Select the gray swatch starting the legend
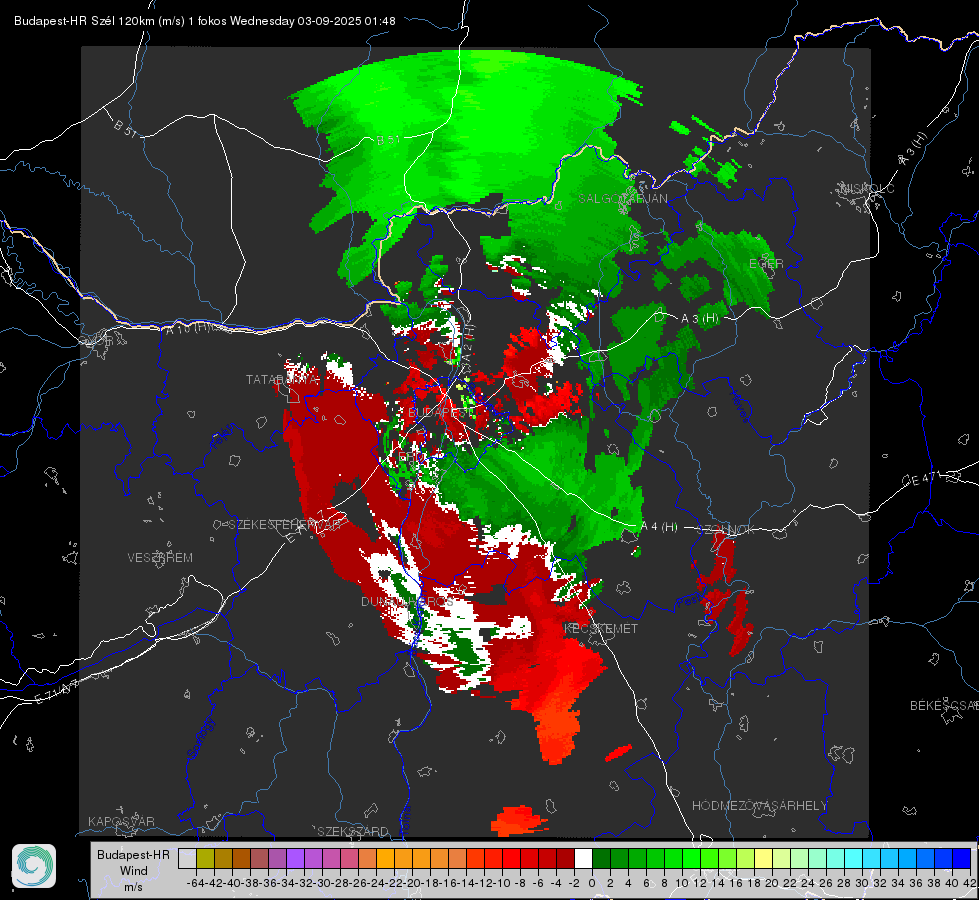This screenshot has width=979, height=900. pos(187,859)
